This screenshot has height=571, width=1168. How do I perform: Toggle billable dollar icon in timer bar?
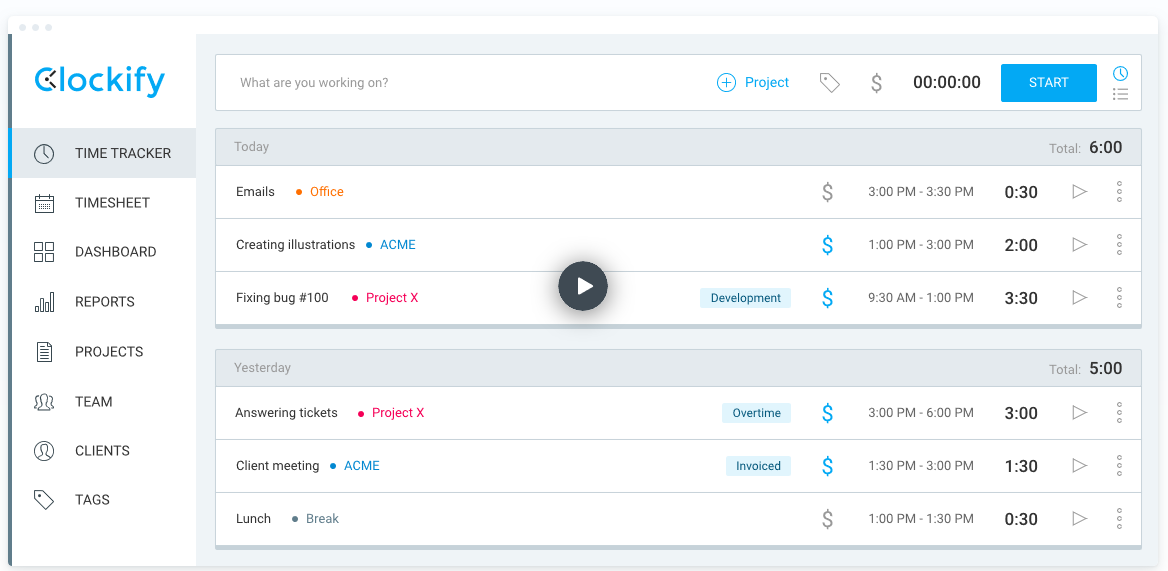click(x=876, y=83)
